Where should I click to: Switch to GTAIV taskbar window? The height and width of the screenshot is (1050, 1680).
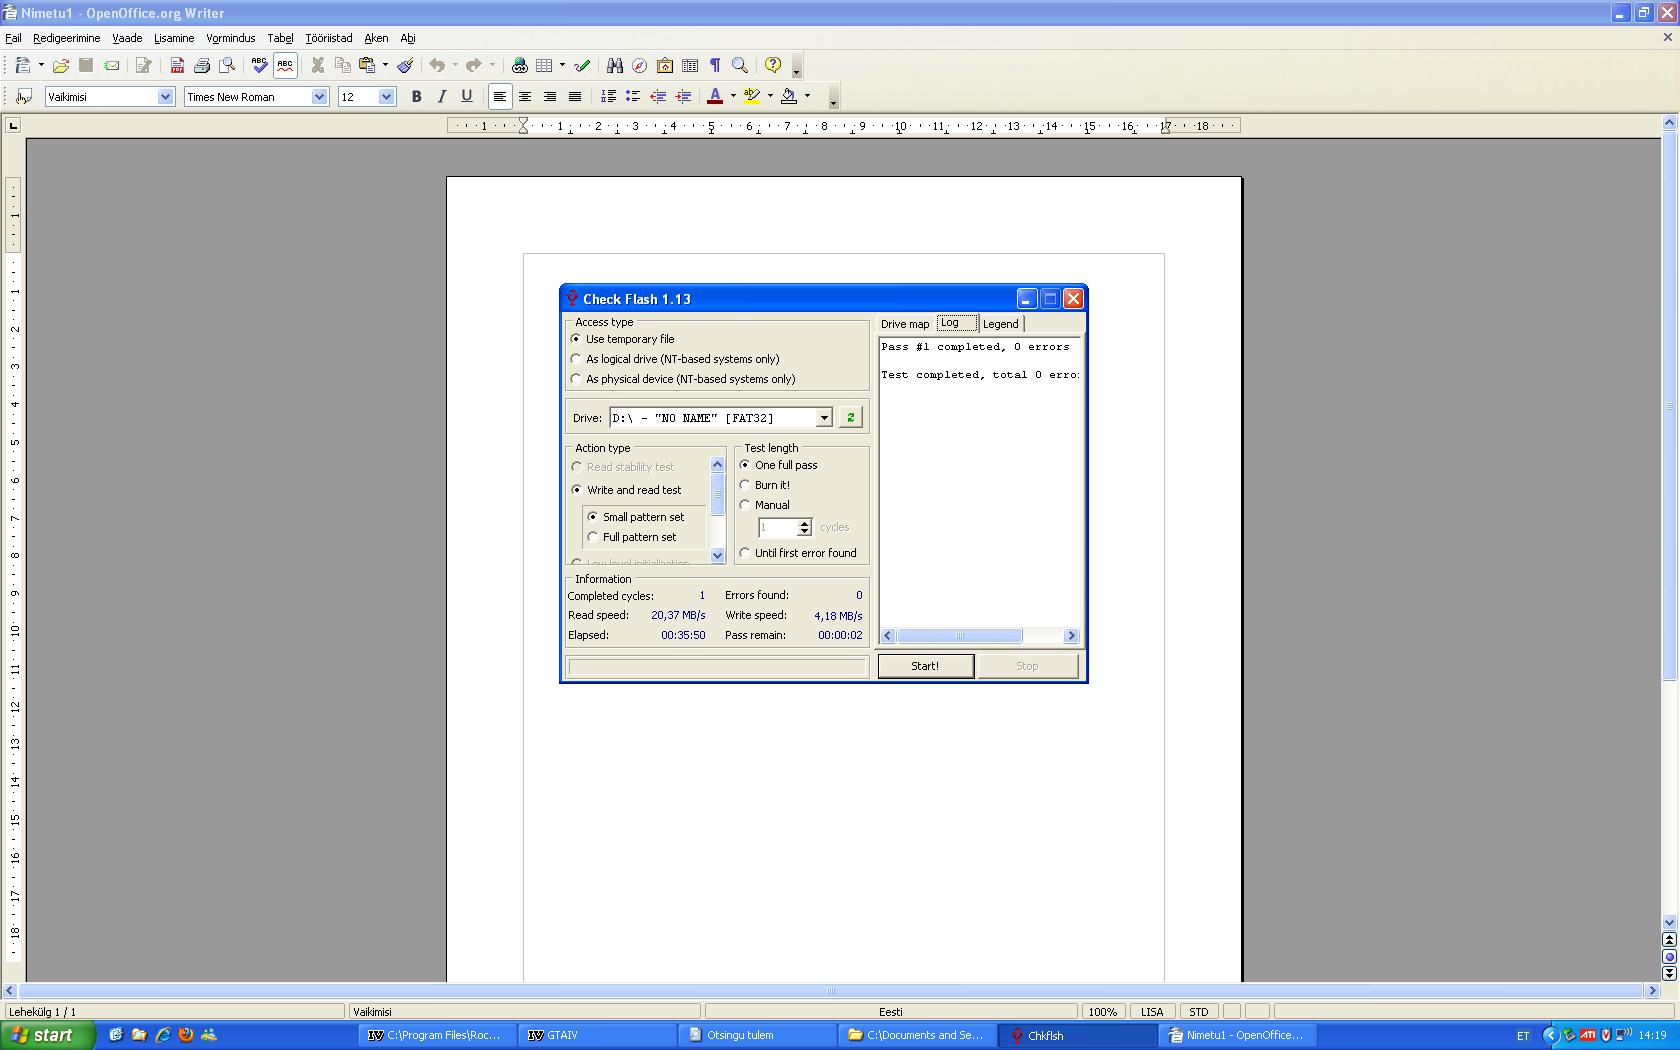pyautogui.click(x=598, y=1035)
